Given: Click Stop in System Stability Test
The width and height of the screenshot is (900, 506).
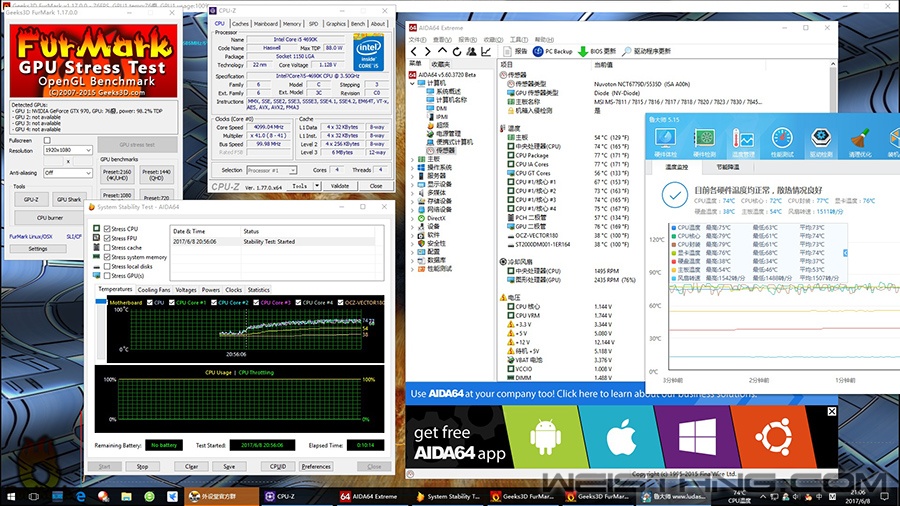Looking at the screenshot, I should coord(142,466).
